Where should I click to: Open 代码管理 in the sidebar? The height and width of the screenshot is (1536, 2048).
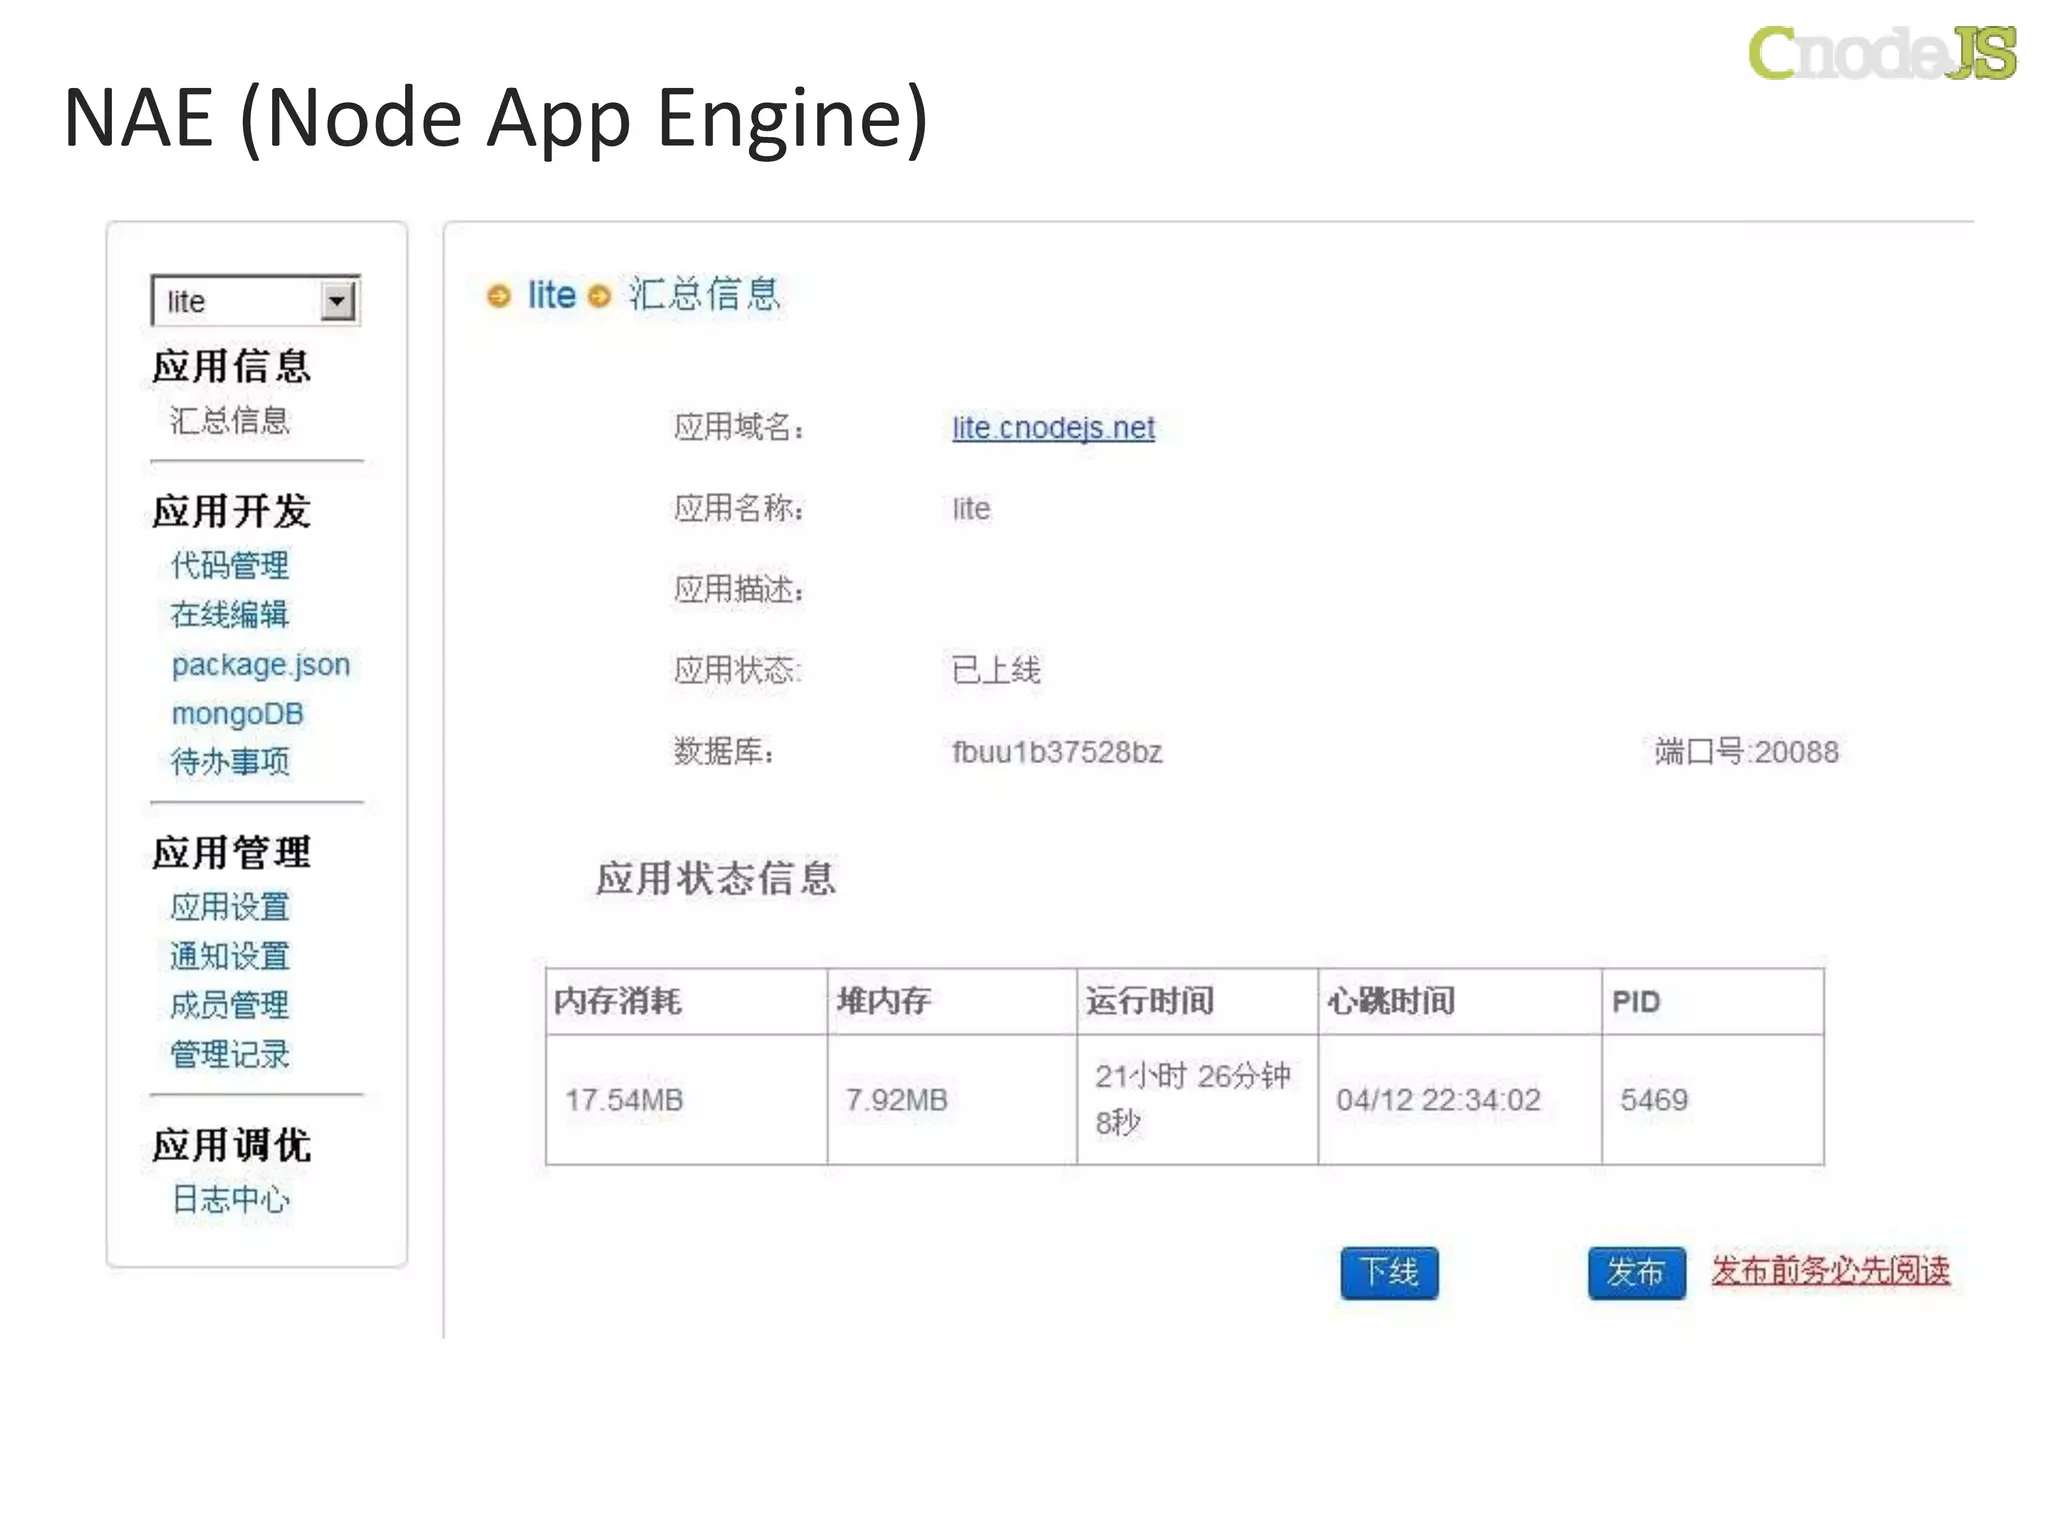[229, 565]
